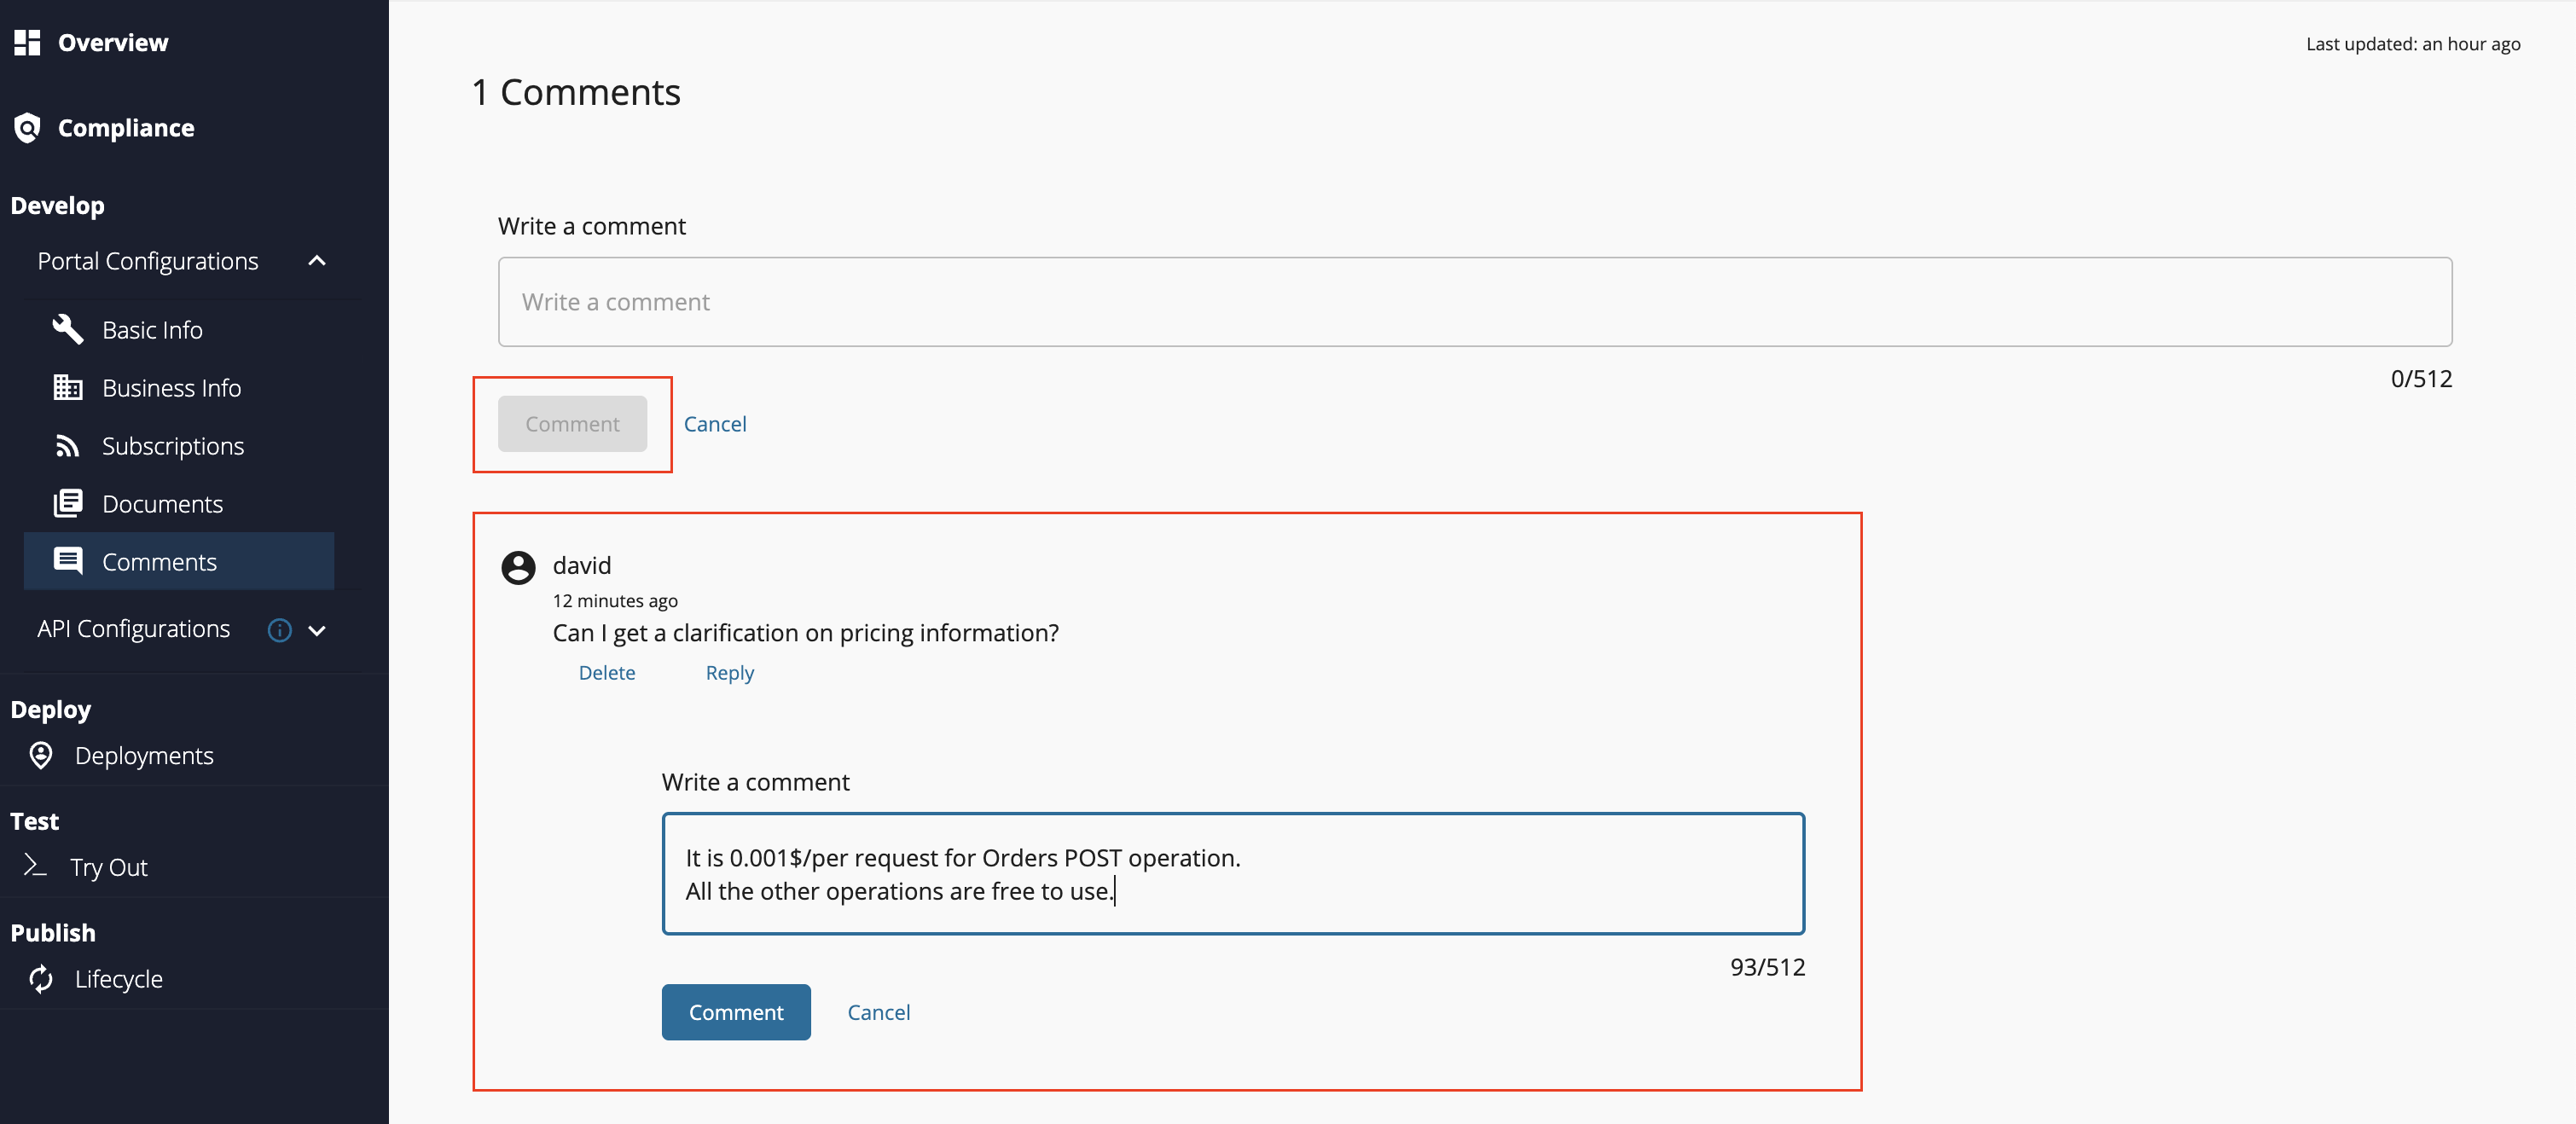Click the Subscriptions feed icon

(x=67, y=446)
